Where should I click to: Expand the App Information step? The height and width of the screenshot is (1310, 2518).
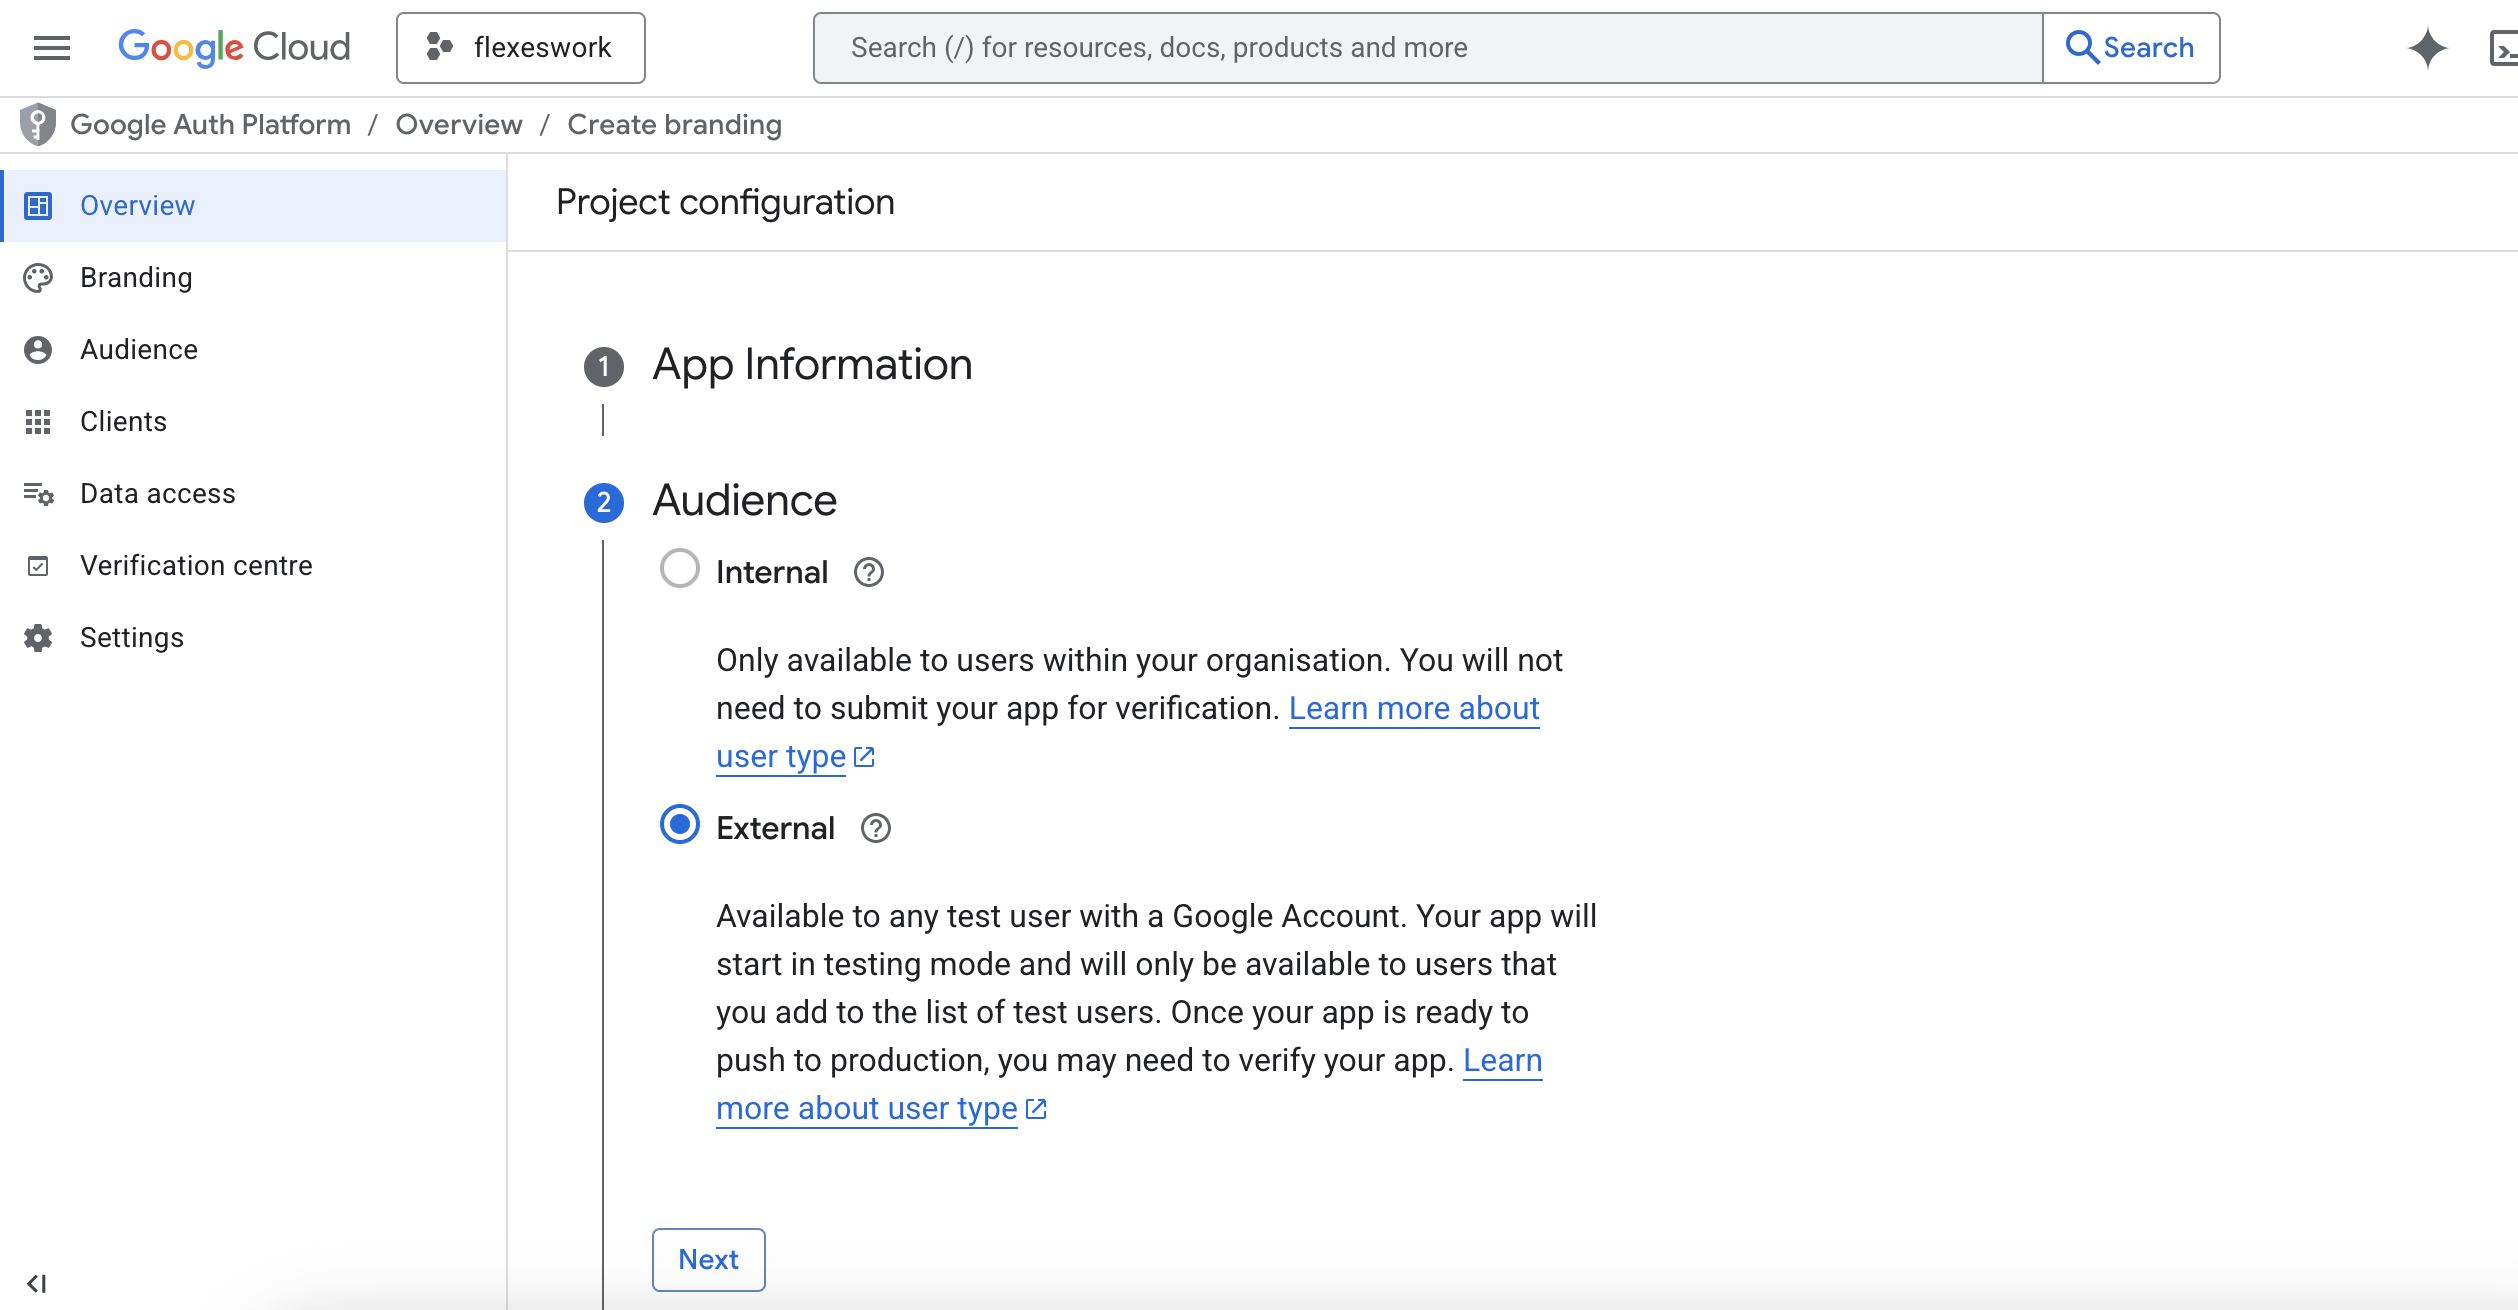pyautogui.click(x=811, y=365)
